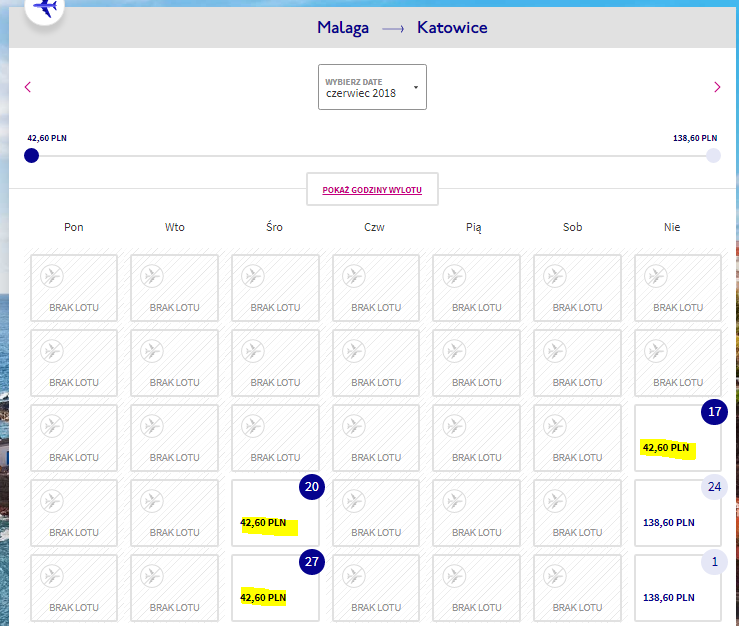The image size is (739, 626).
Task: Open the month dropdown czerwiec 2018
Action: 372,87
